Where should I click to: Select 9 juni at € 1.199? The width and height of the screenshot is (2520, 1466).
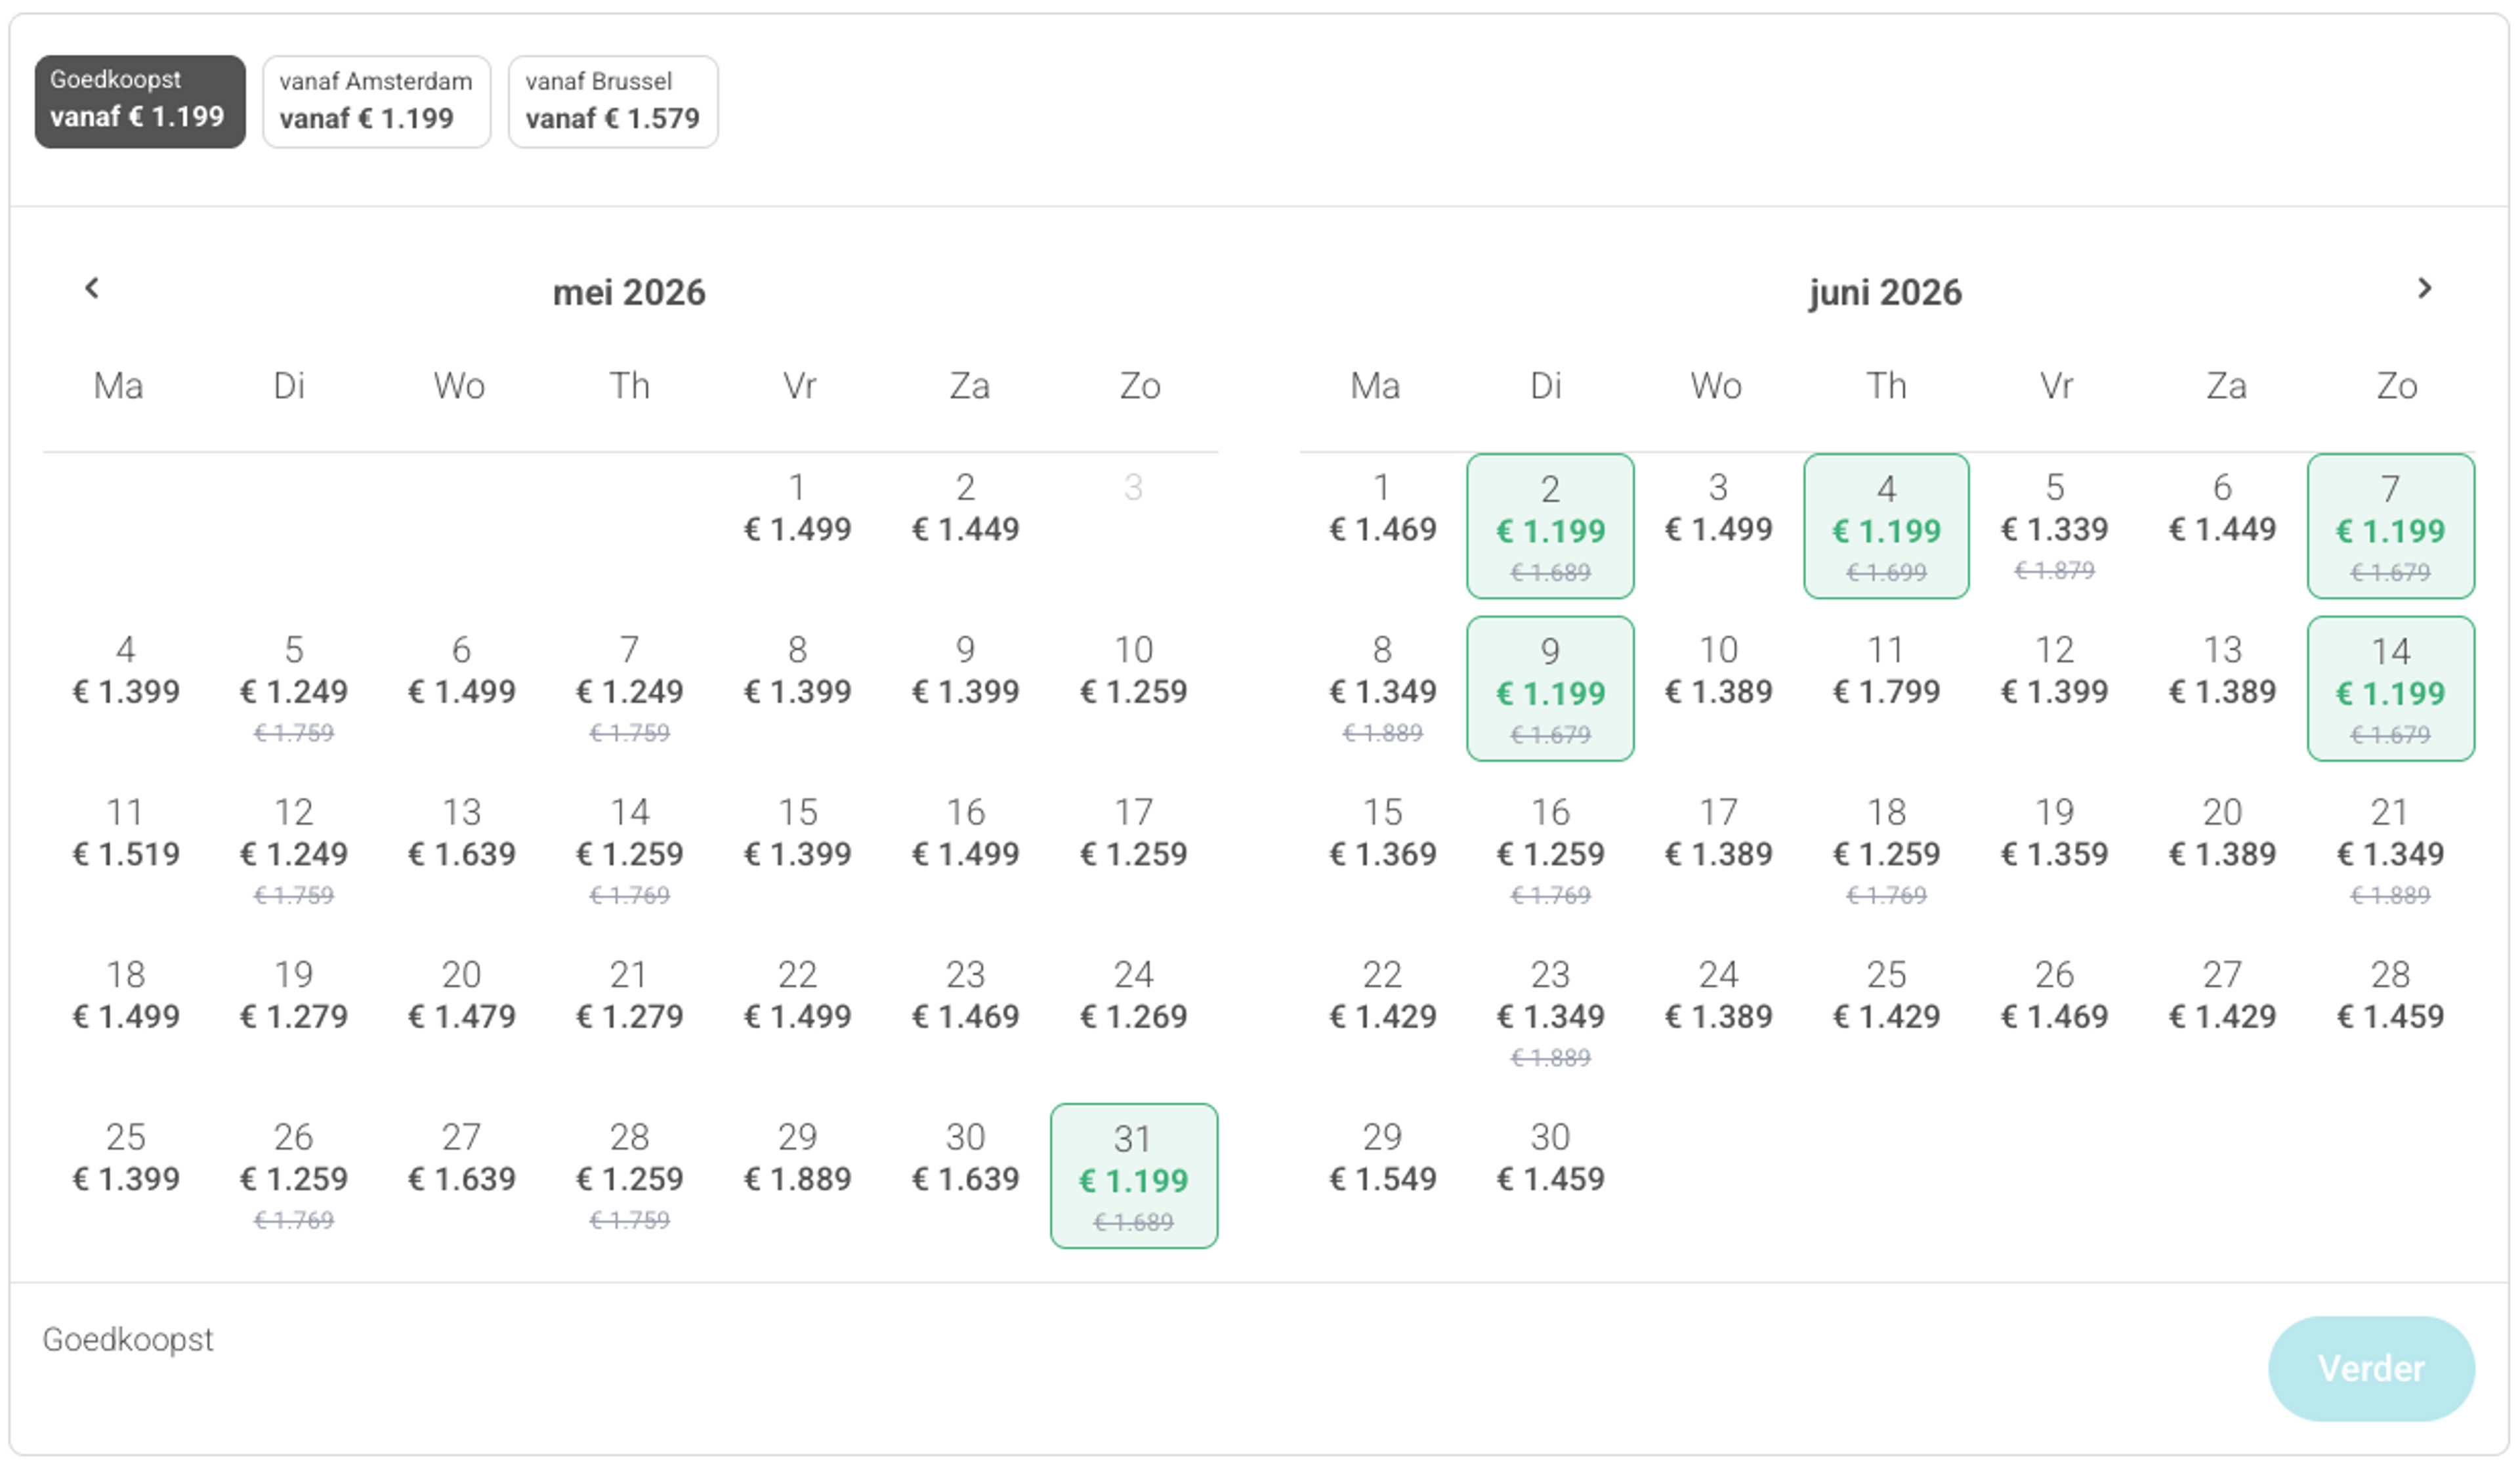(x=1549, y=688)
